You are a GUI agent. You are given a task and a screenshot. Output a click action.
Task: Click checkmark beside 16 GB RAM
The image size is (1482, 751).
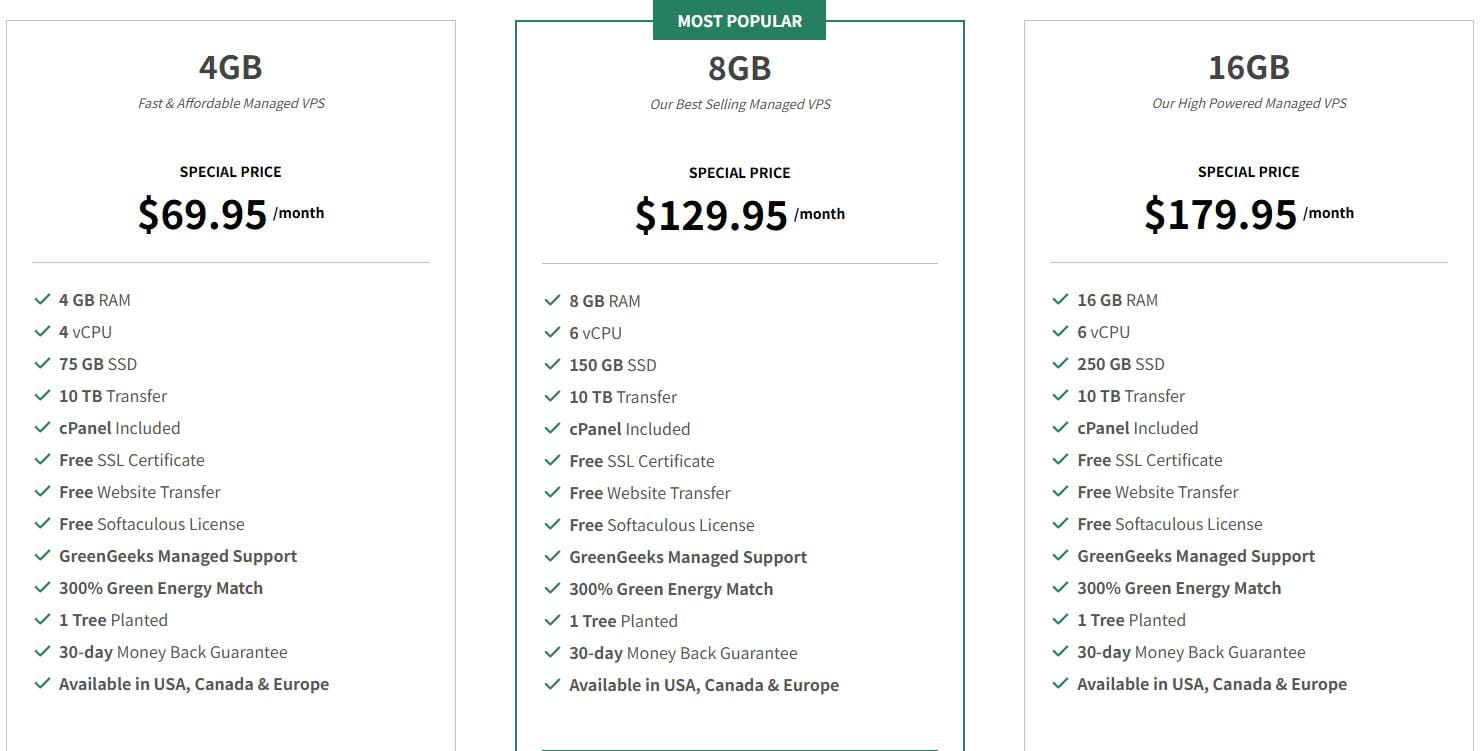pyautogui.click(x=1060, y=300)
